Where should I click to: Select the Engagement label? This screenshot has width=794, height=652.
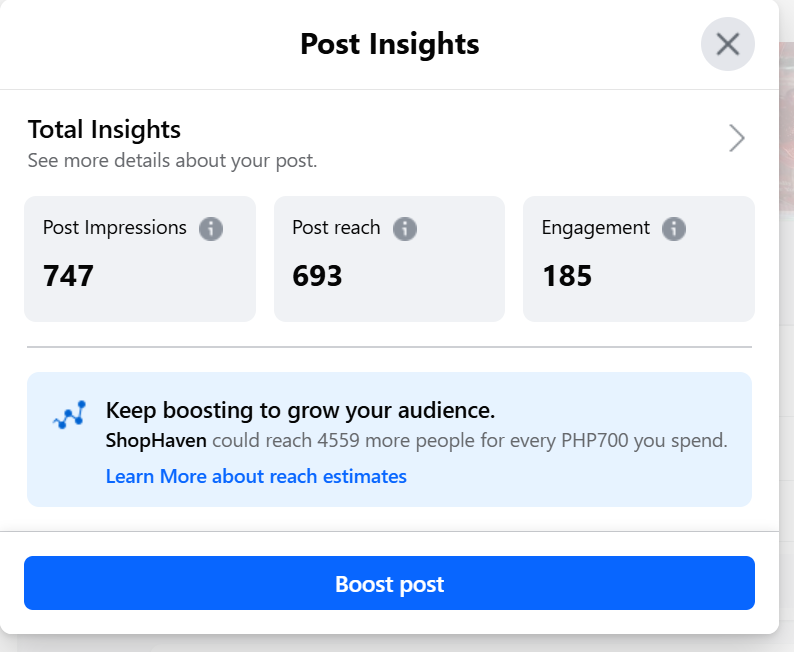[x=596, y=228]
